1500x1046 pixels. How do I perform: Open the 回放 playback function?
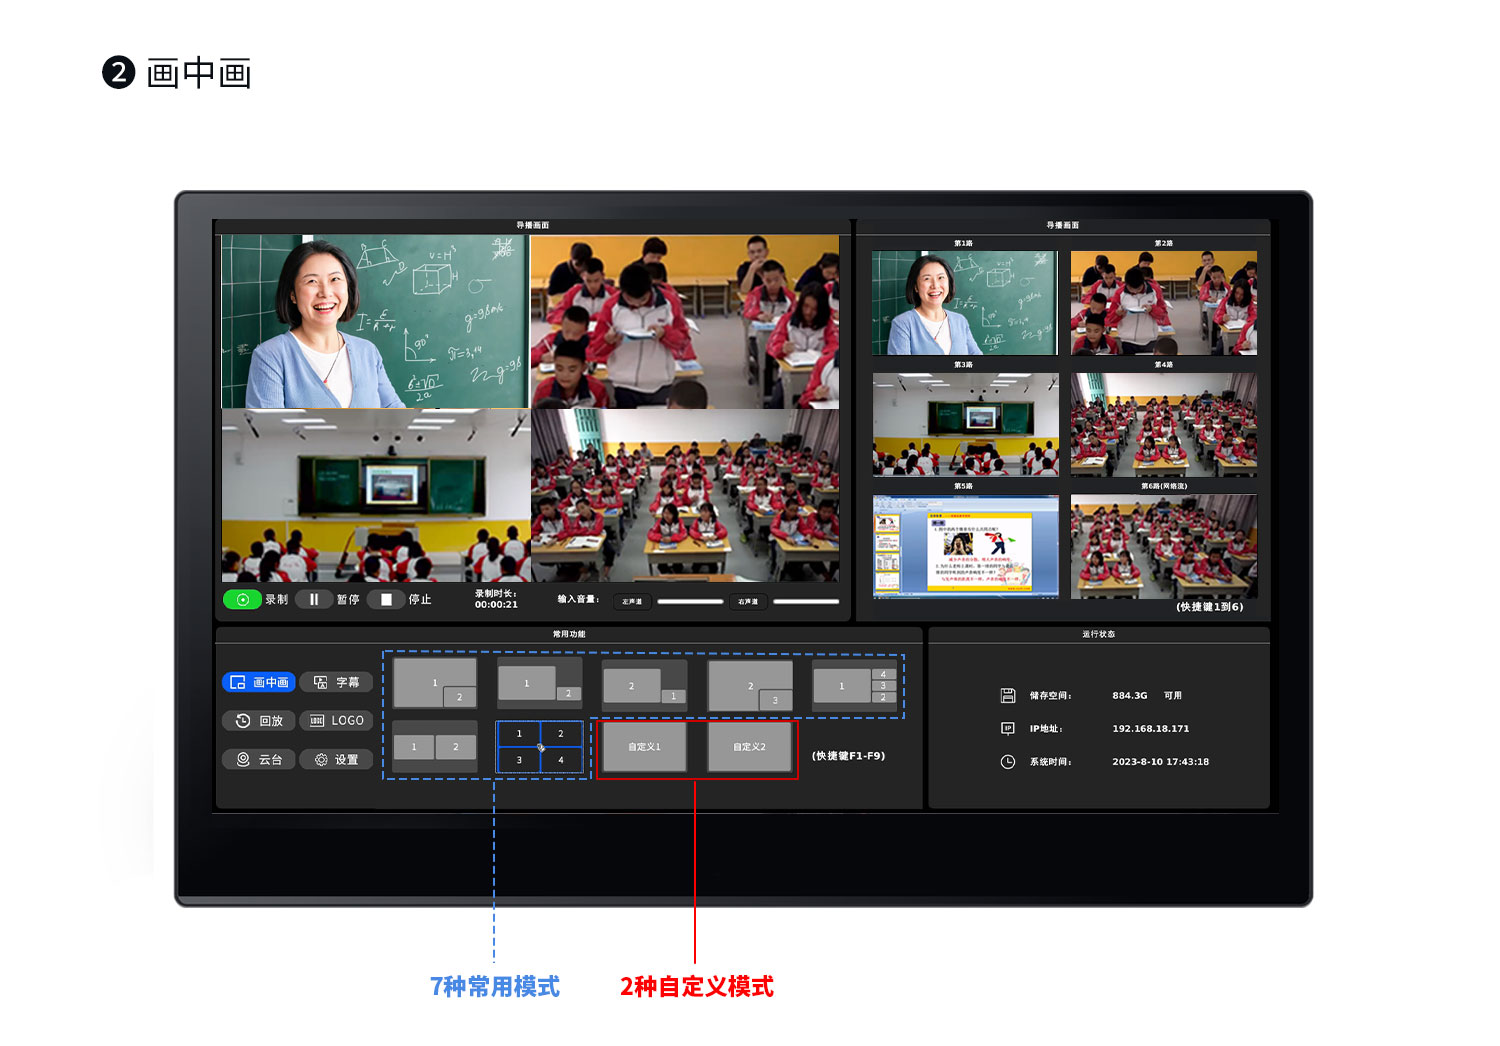point(259,720)
